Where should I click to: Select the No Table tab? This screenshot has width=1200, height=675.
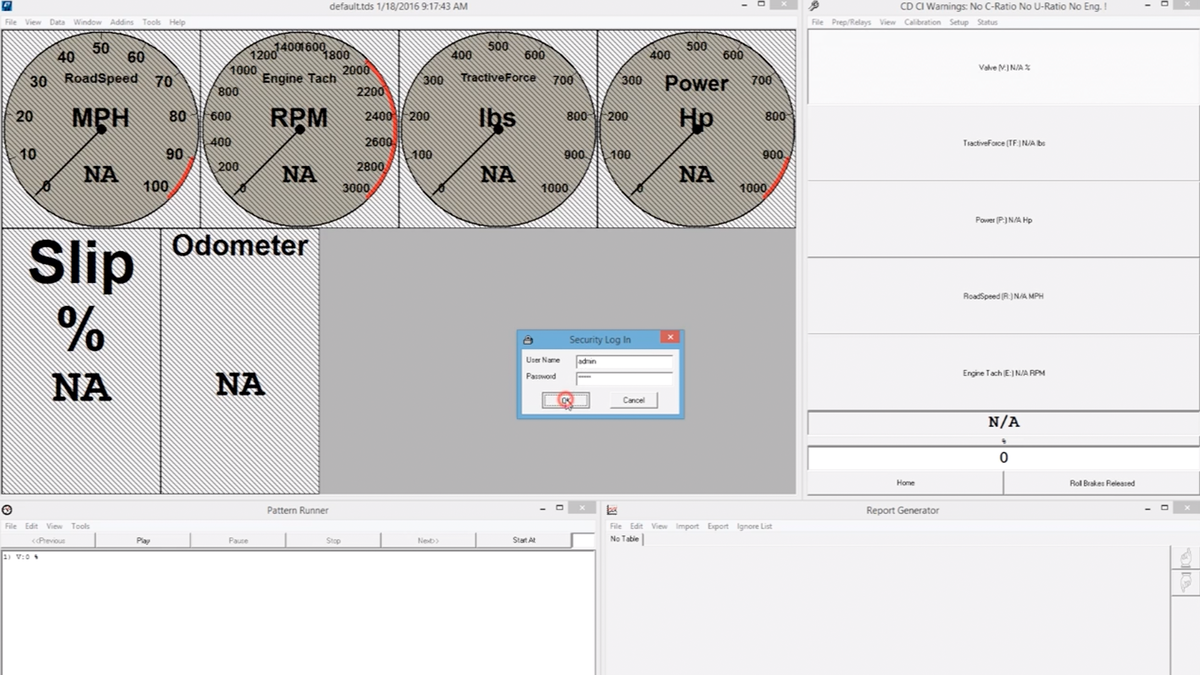coord(625,539)
